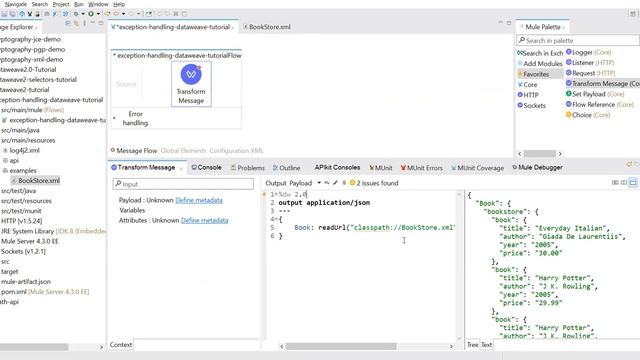Open the Global Elements editor tab

pos(183,151)
